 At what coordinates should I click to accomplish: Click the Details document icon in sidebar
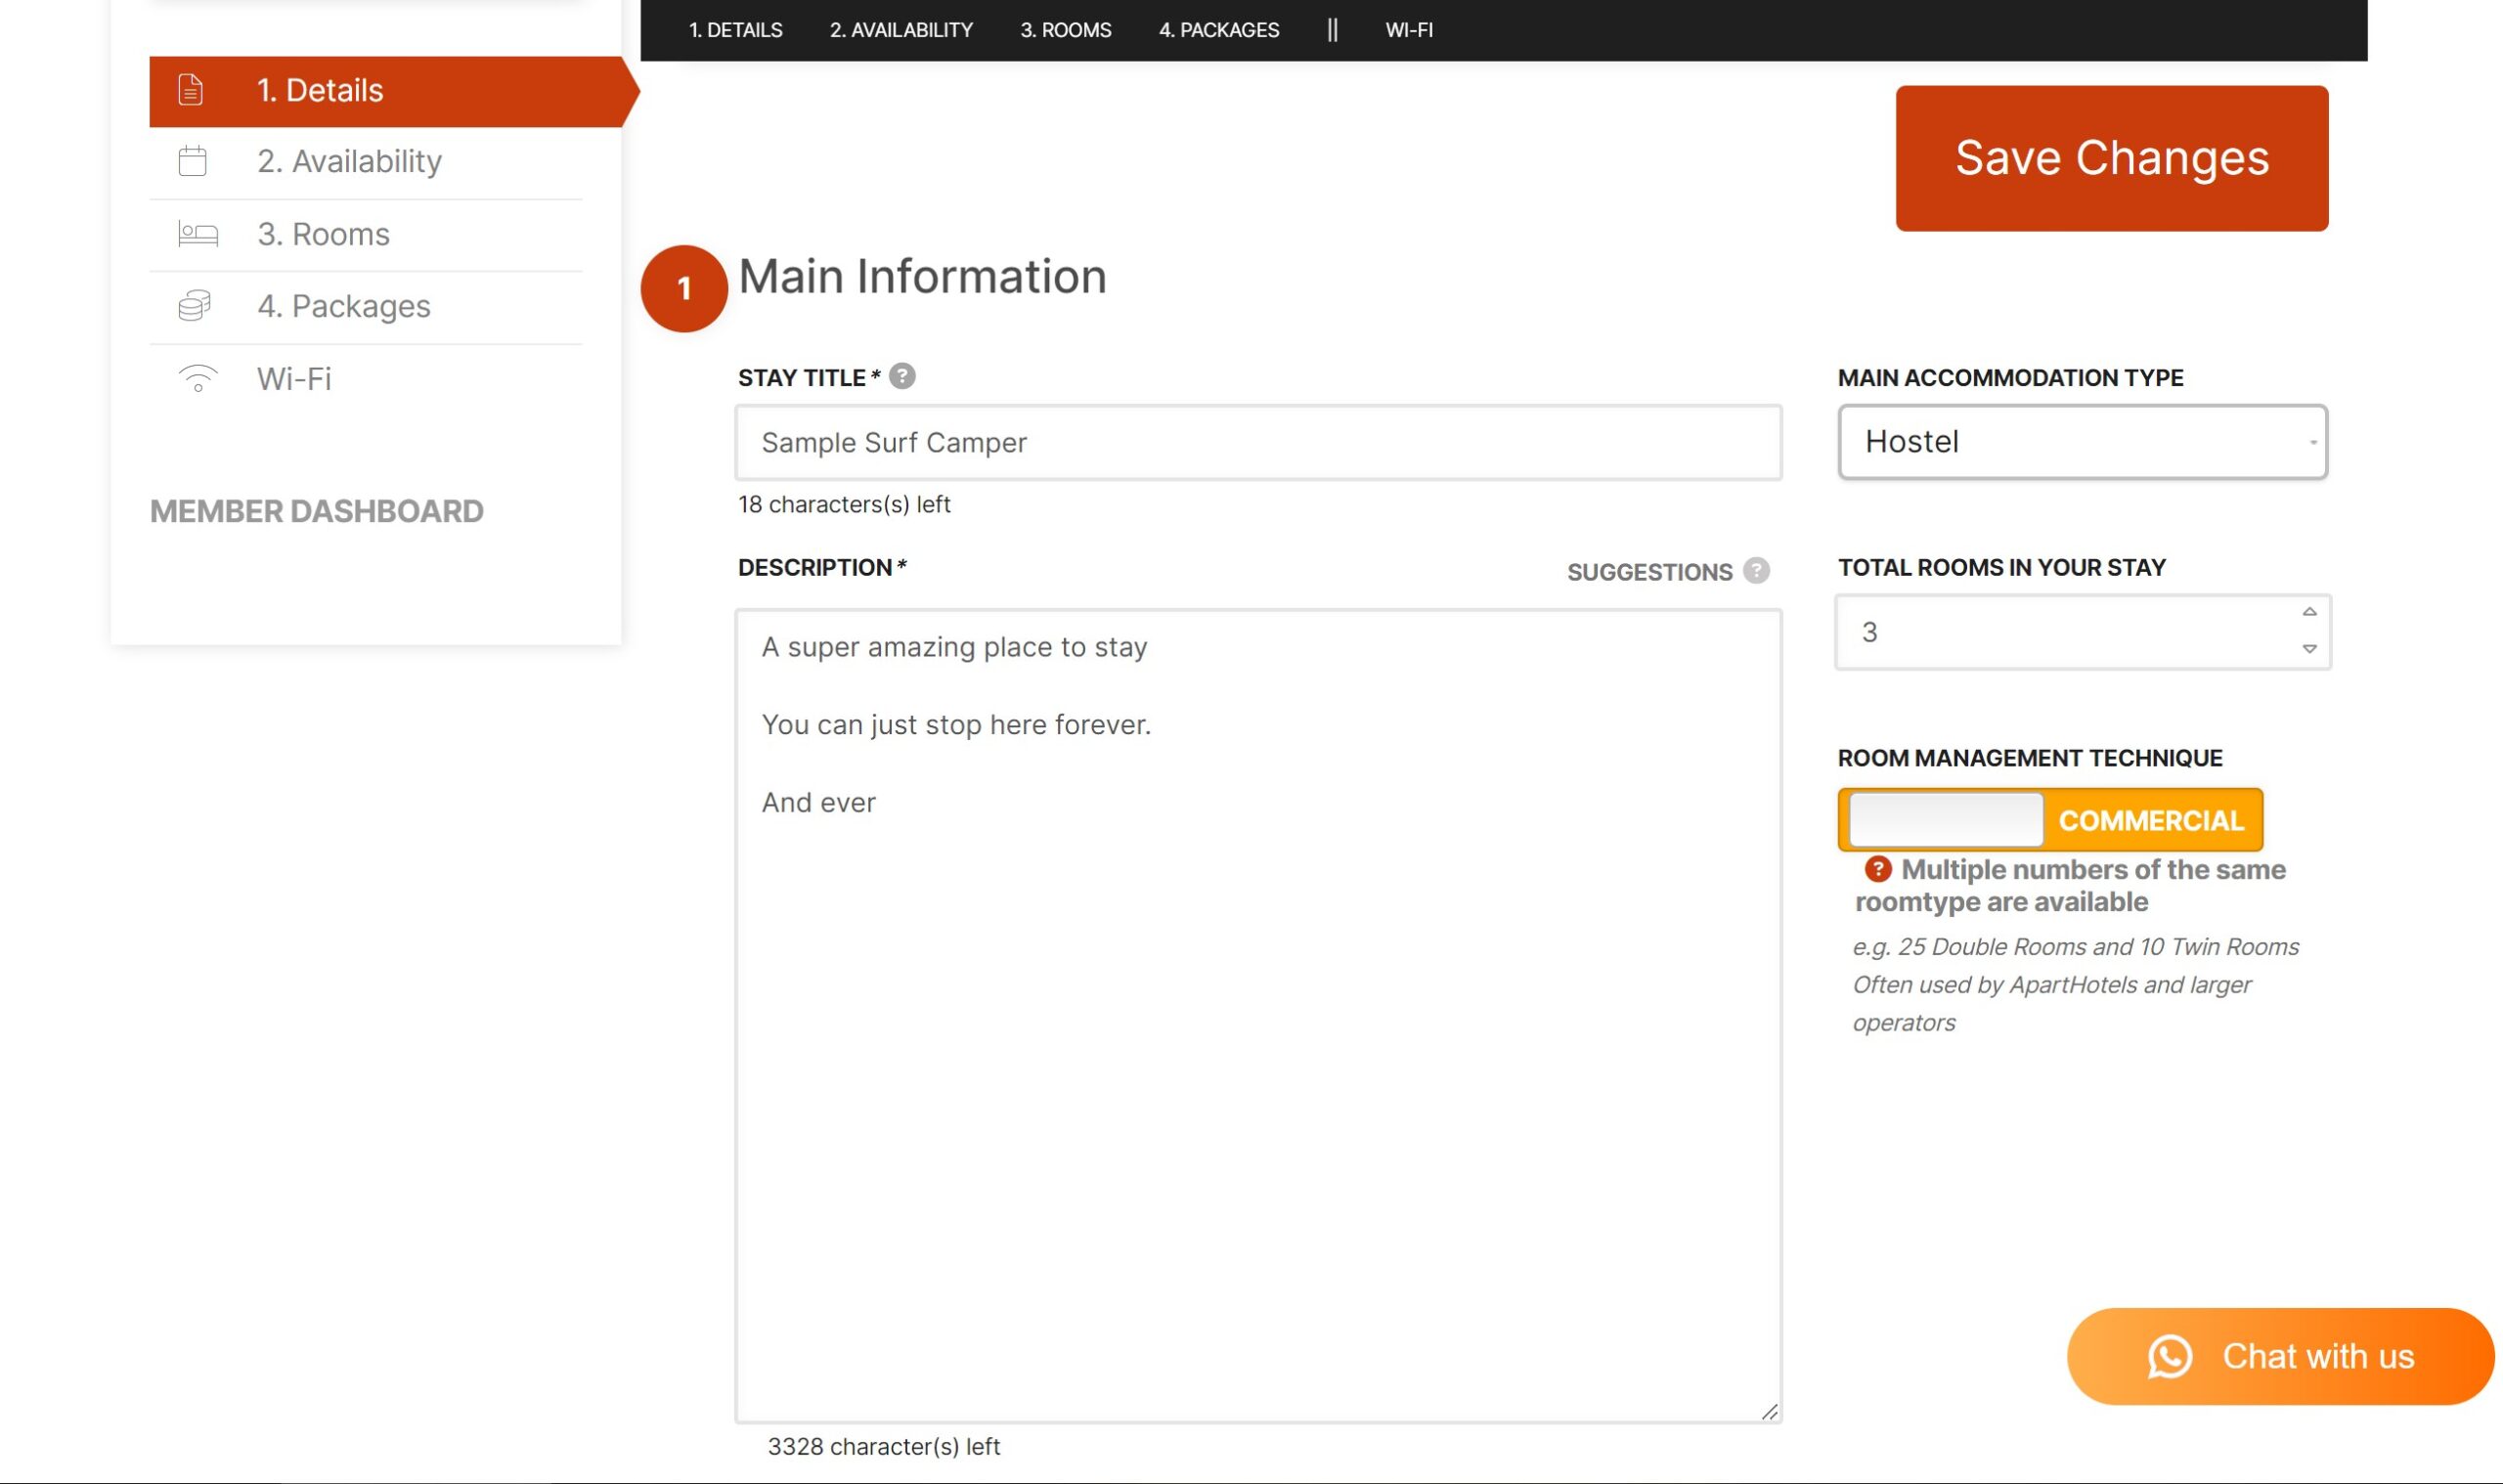click(190, 90)
